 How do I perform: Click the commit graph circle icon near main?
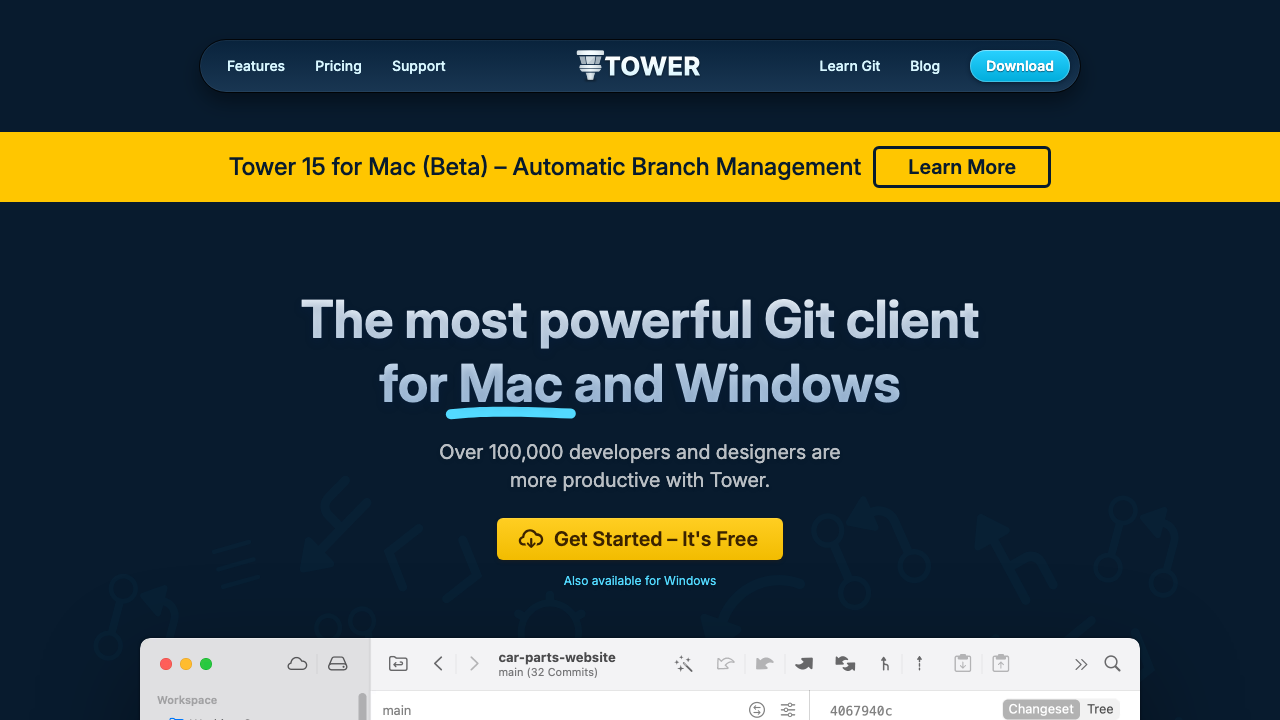point(757,709)
